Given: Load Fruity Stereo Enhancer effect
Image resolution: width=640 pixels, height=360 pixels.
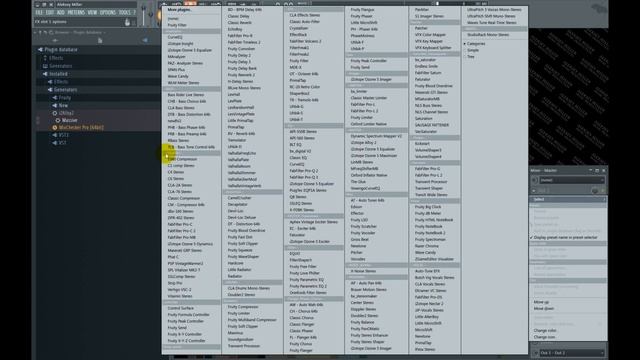Looking at the screenshot, I should point(369,335).
